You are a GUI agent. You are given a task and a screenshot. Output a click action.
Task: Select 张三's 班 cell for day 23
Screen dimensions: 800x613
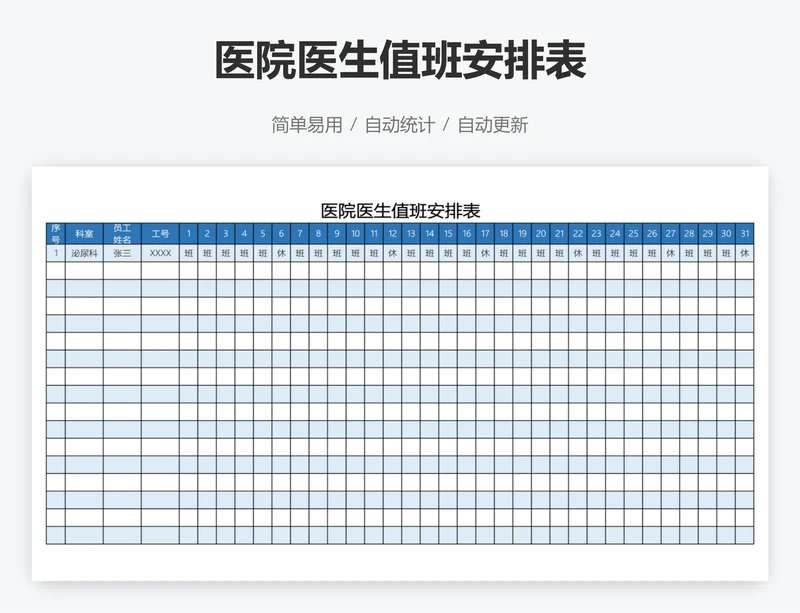(x=596, y=253)
